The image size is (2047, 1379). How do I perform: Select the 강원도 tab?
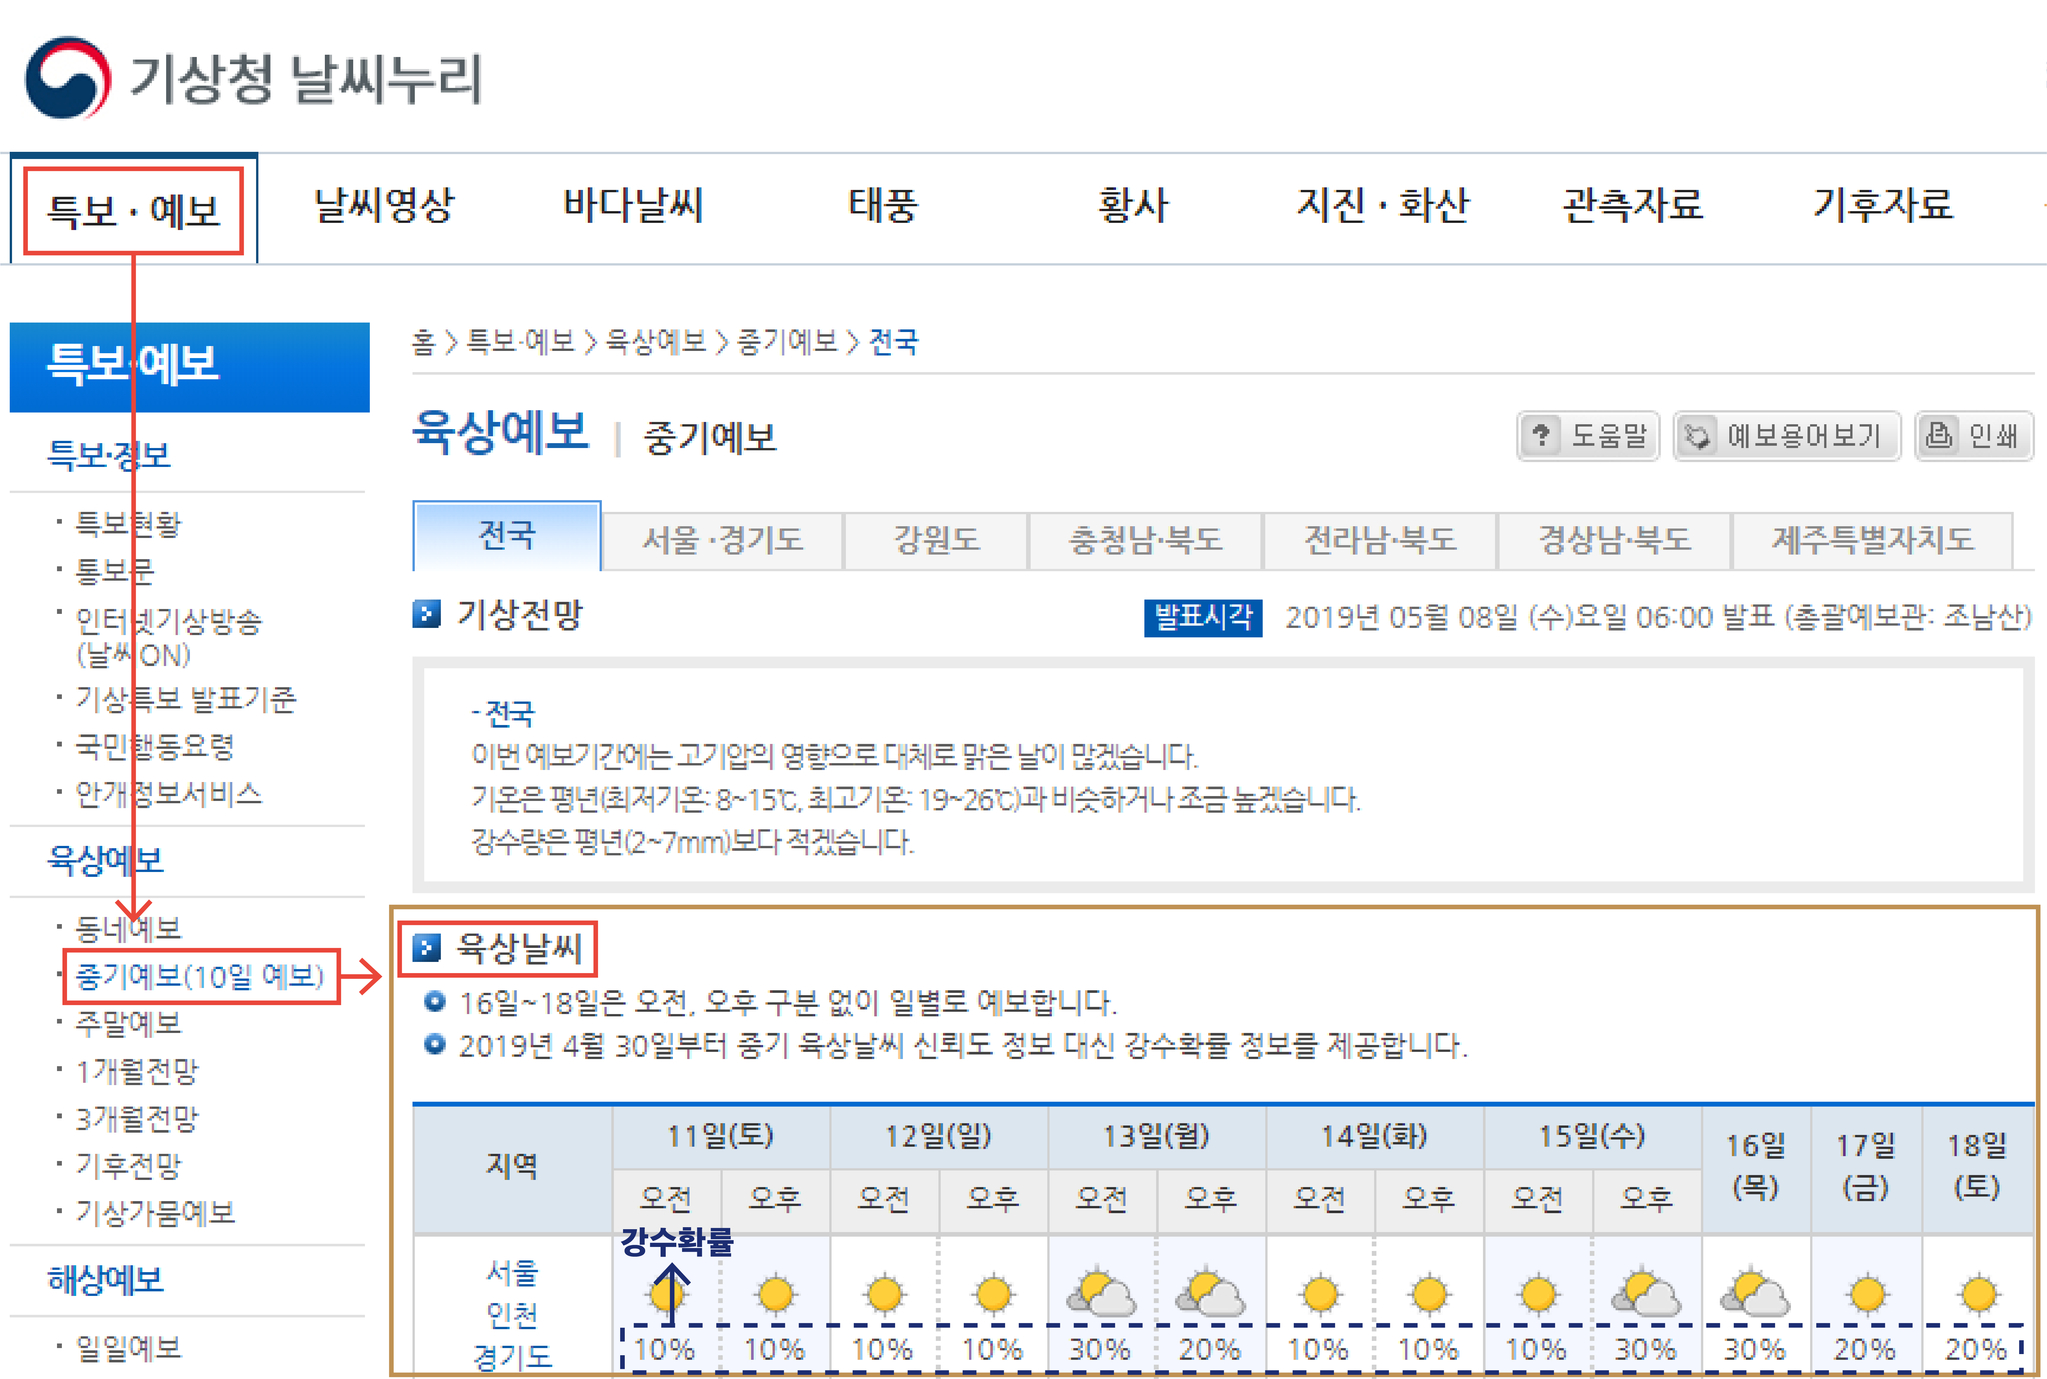pos(935,540)
